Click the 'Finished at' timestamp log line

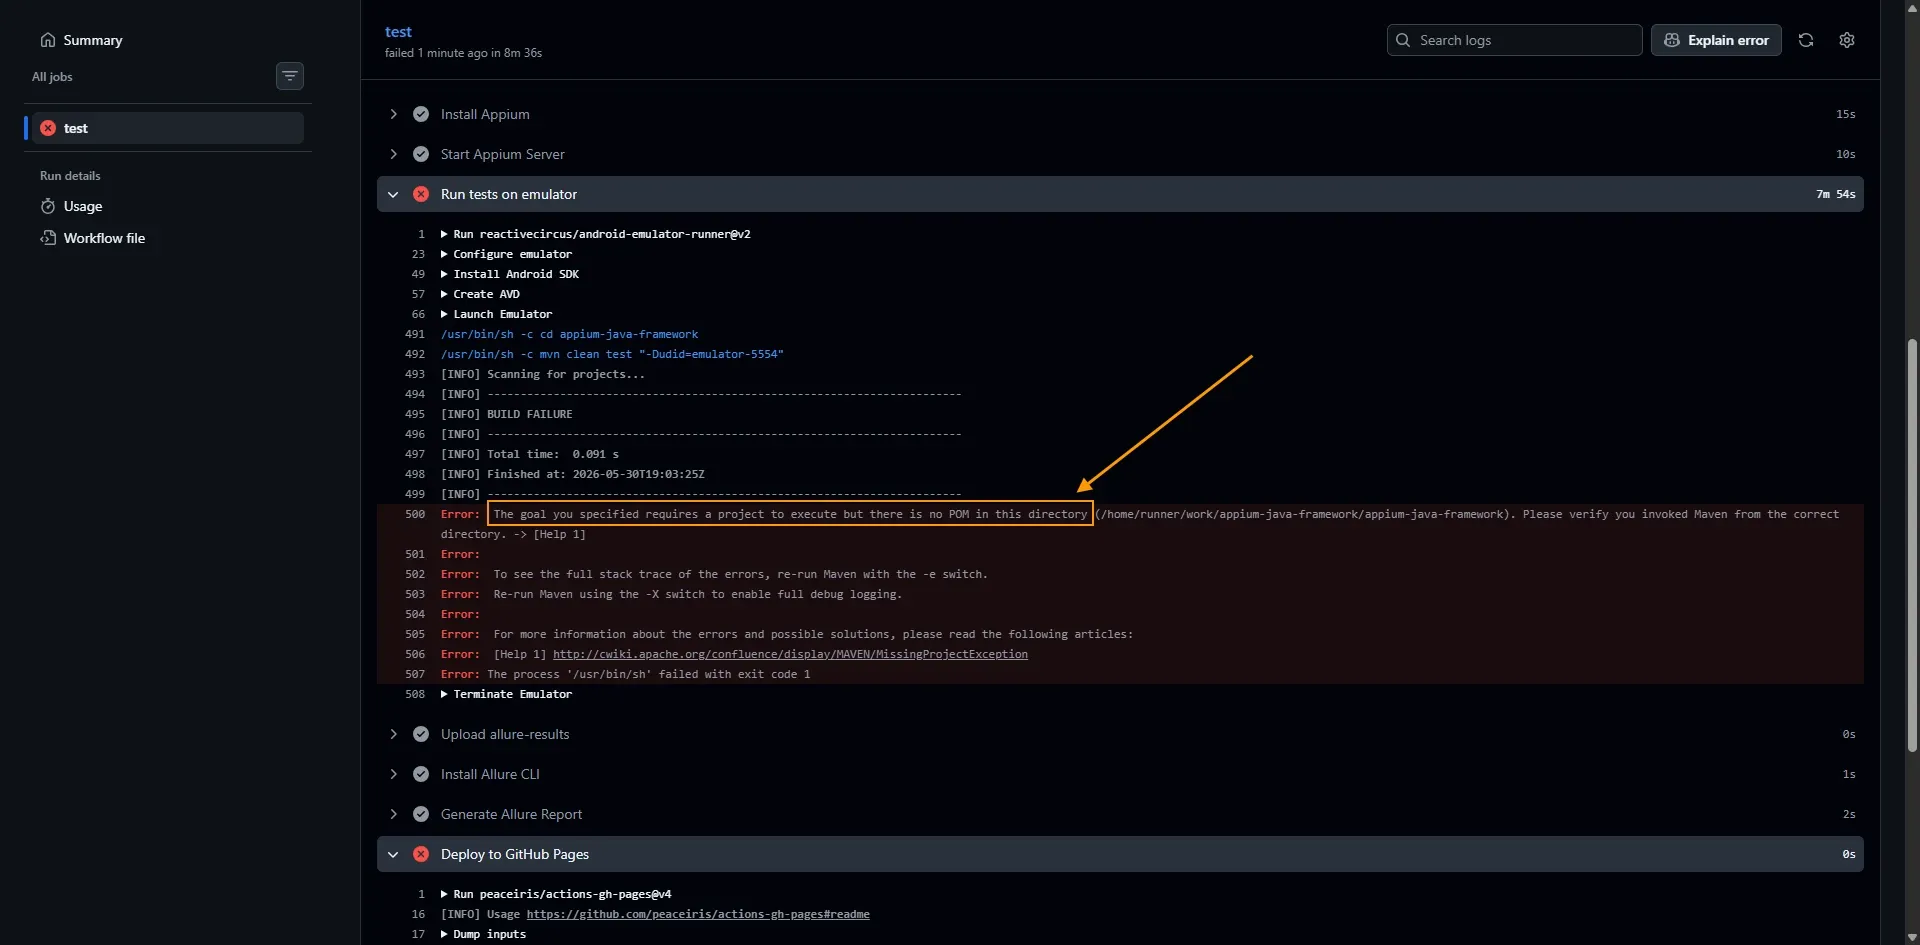pos(573,474)
